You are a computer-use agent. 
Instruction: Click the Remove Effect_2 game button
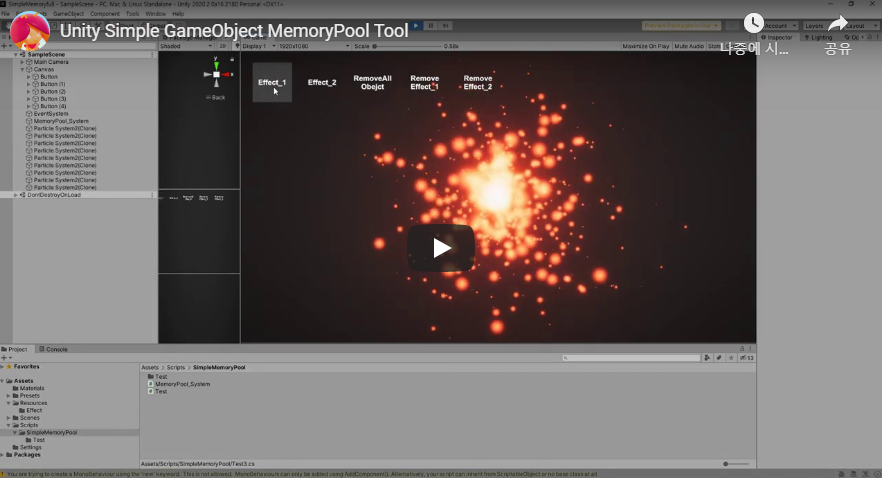tap(478, 82)
